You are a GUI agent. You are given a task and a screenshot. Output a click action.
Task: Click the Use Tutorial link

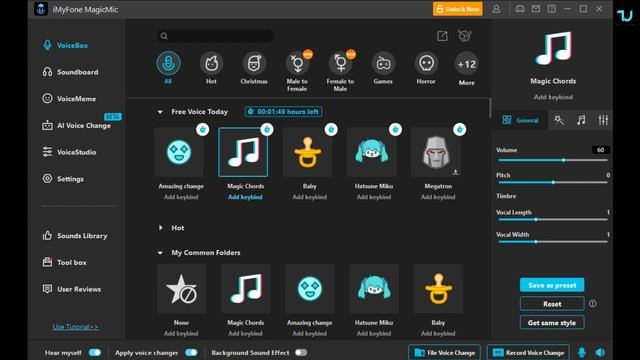76,327
